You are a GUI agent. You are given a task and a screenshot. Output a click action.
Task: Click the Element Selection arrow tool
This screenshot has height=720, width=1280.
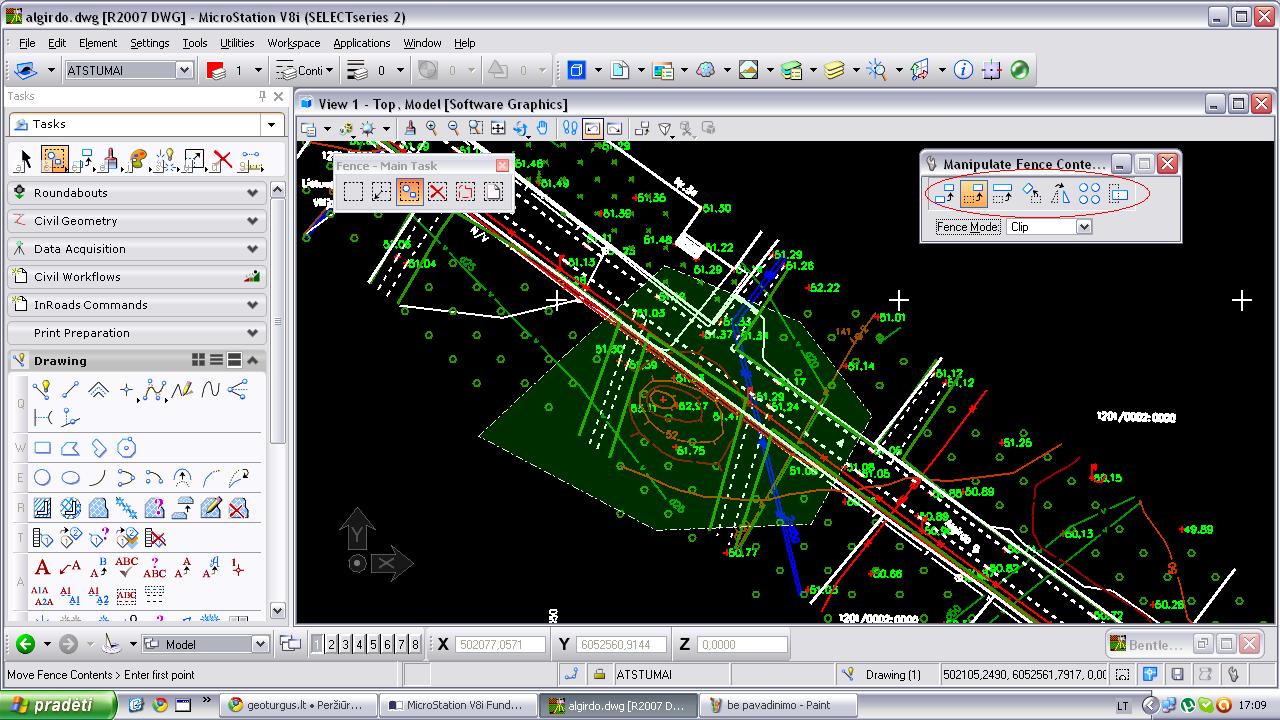point(26,160)
